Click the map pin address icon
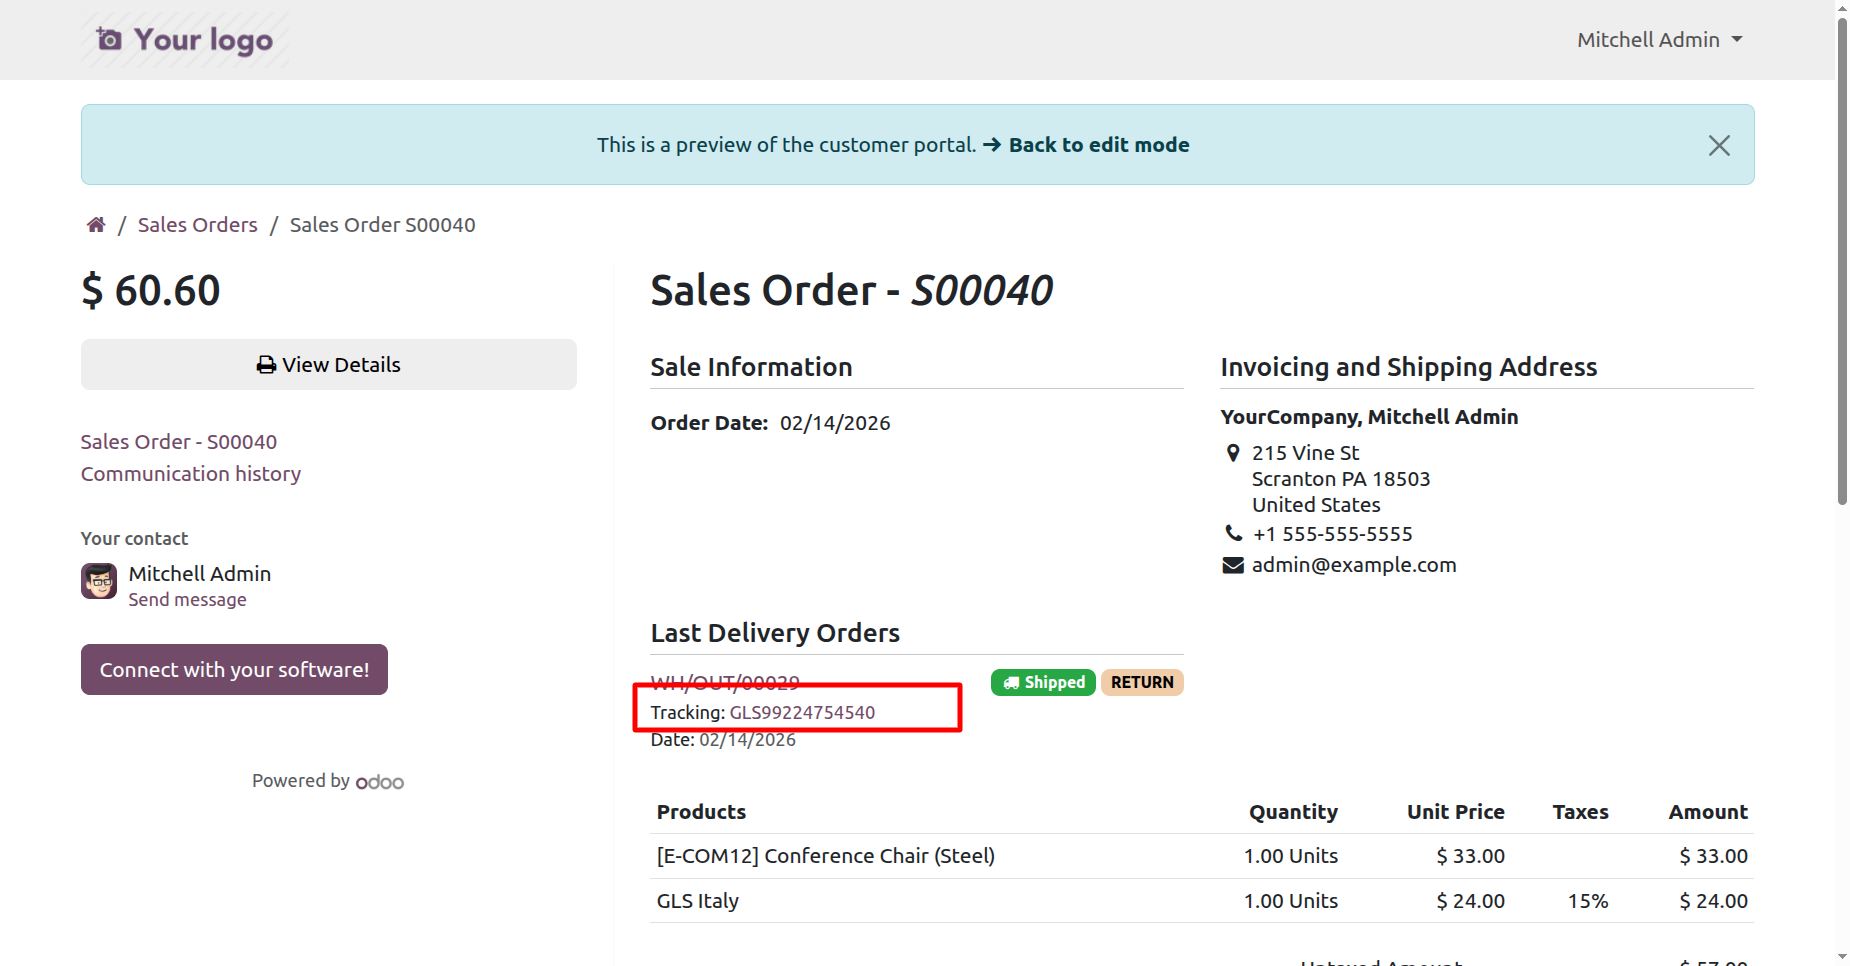 (1233, 453)
